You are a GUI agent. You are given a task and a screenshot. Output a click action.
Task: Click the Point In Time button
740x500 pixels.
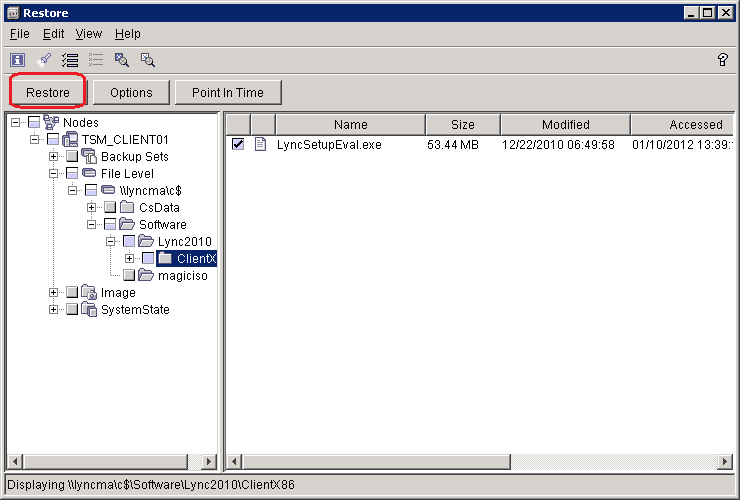pos(228,92)
